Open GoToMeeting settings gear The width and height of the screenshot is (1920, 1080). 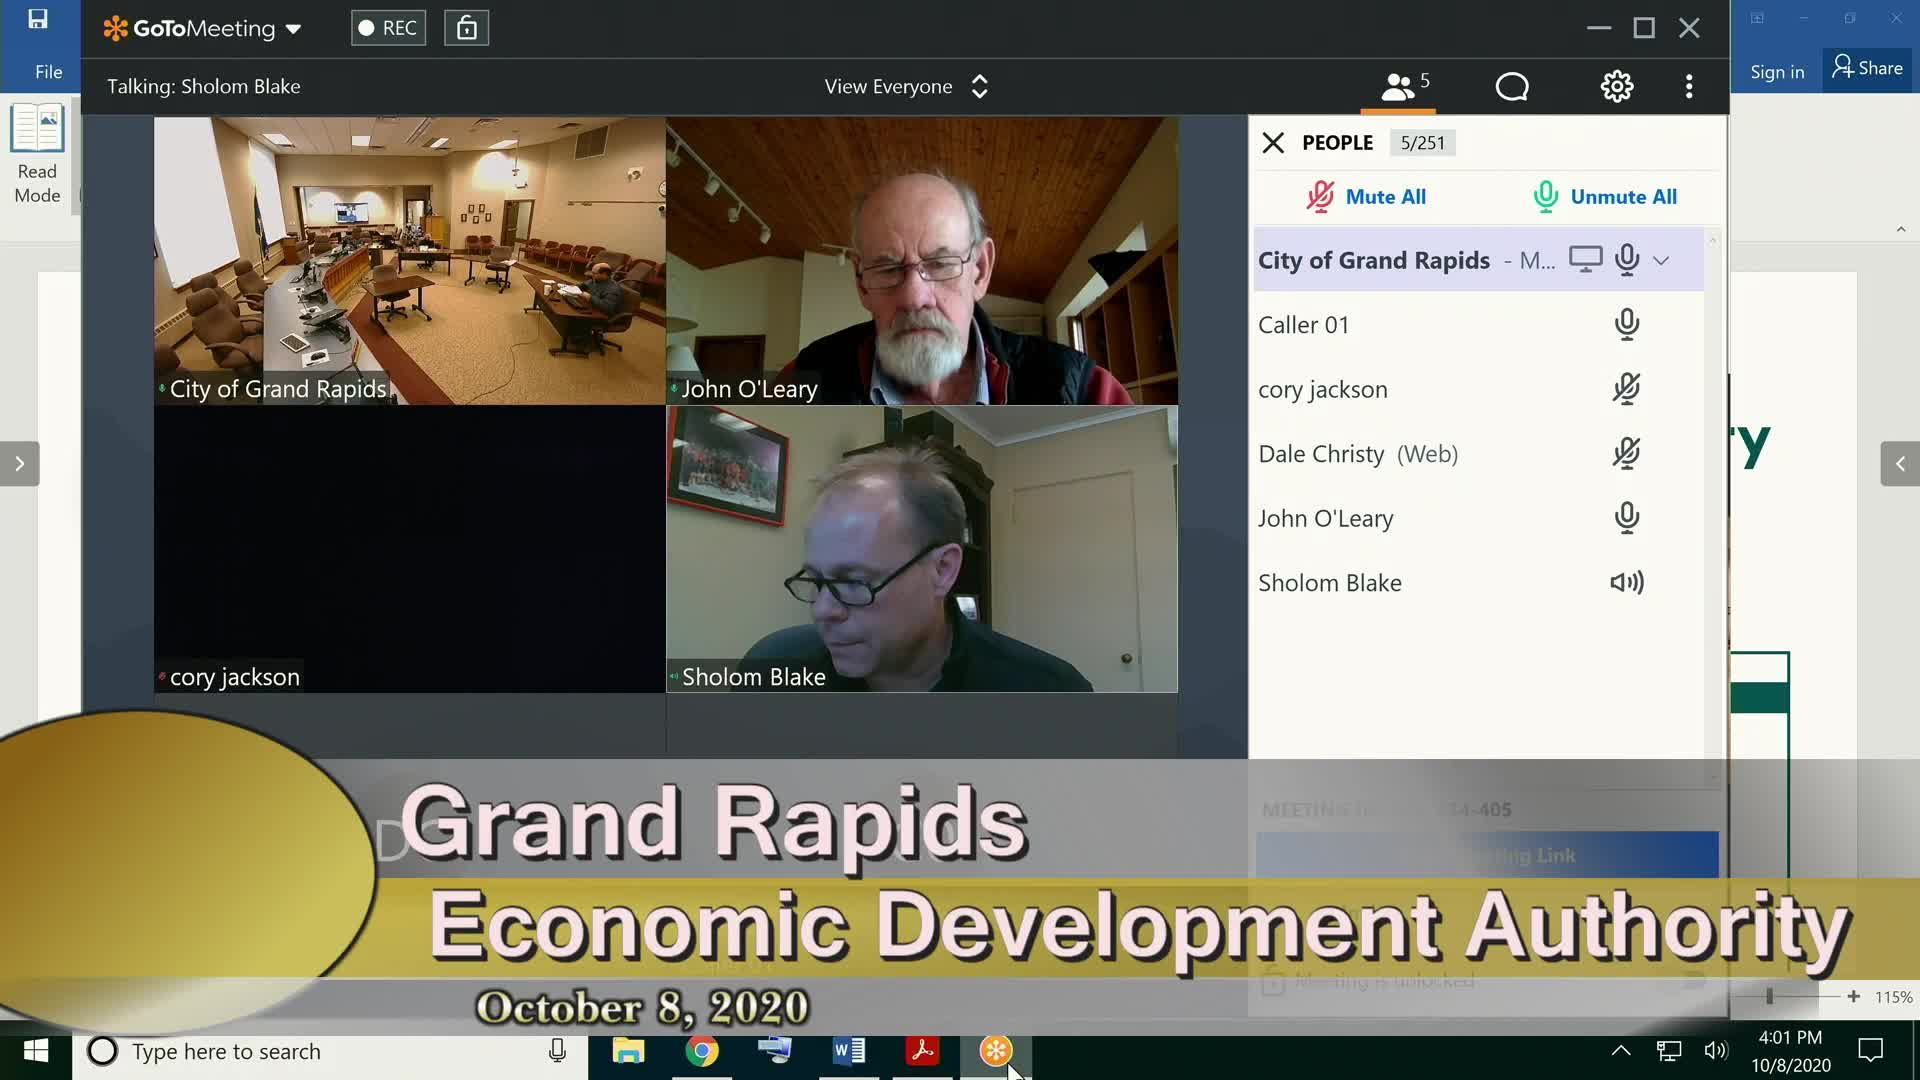pyautogui.click(x=1617, y=87)
